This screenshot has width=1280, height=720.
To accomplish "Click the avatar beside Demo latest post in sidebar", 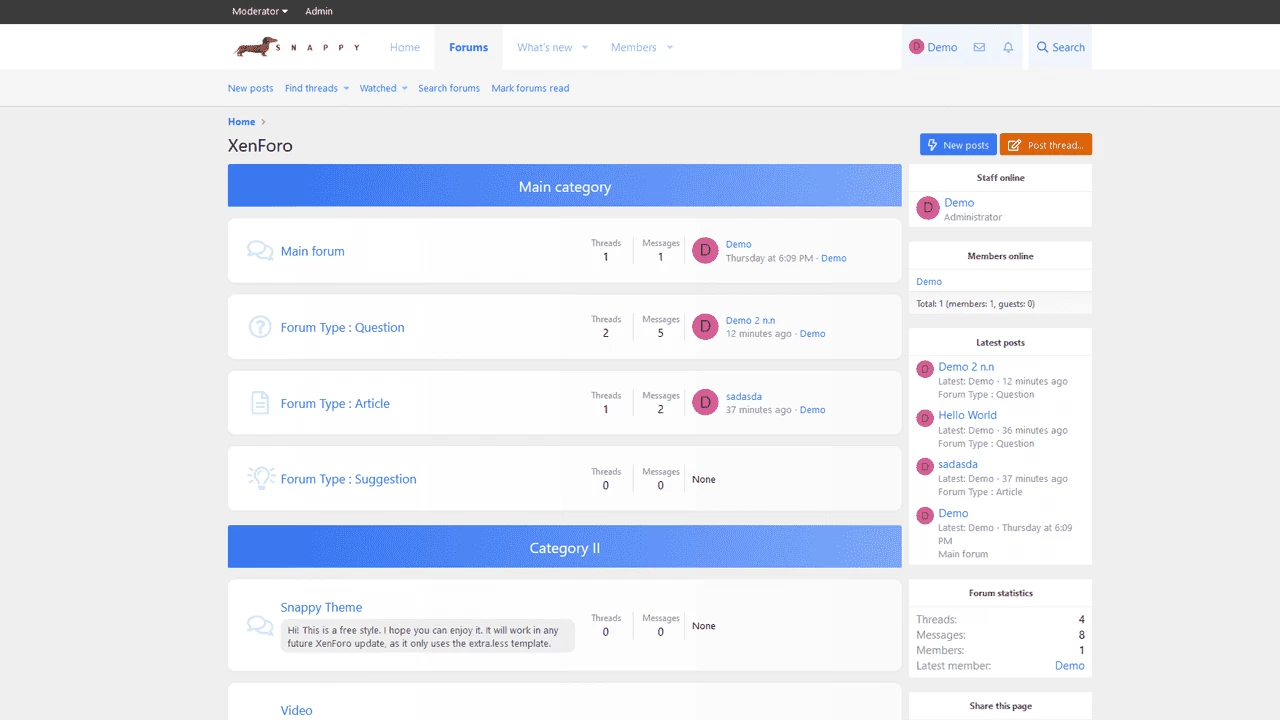I will [x=925, y=516].
